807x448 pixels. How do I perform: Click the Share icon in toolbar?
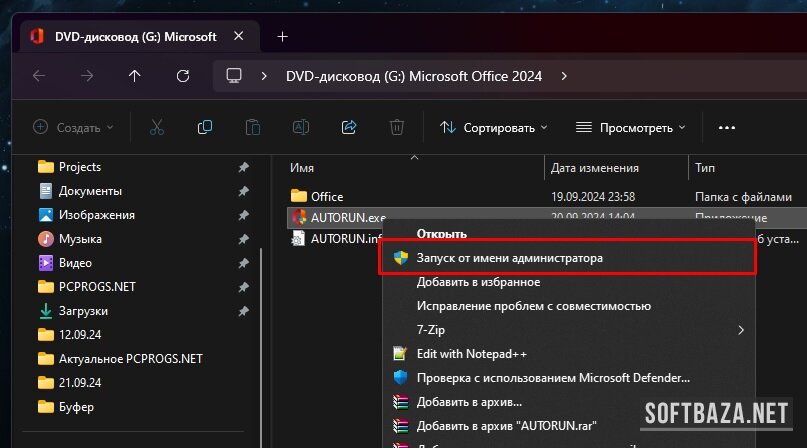pos(349,128)
